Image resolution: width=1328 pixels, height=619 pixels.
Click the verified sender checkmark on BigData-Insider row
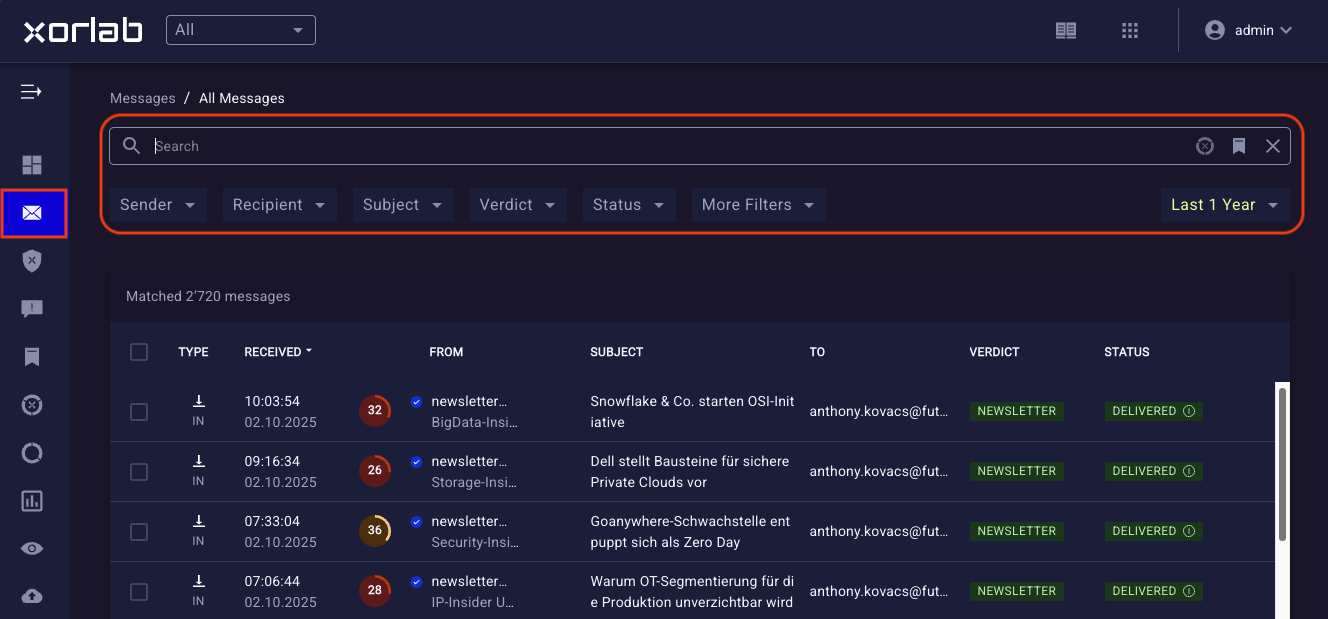416,402
